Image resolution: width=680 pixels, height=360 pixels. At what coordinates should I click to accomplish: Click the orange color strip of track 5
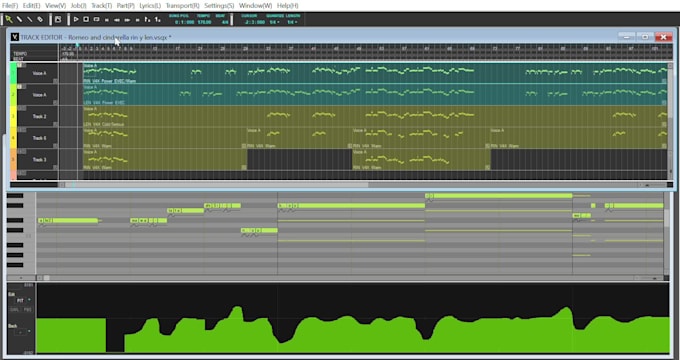pyautogui.click(x=13, y=160)
